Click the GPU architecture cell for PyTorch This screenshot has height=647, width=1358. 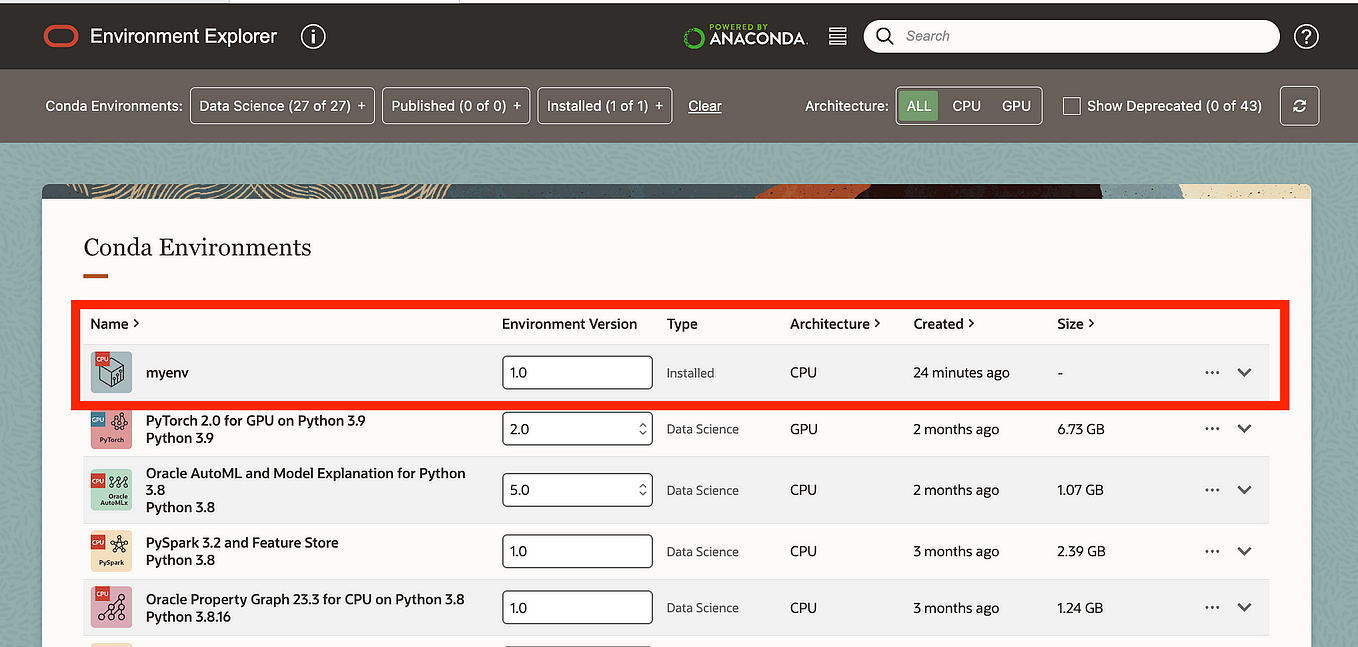point(804,429)
